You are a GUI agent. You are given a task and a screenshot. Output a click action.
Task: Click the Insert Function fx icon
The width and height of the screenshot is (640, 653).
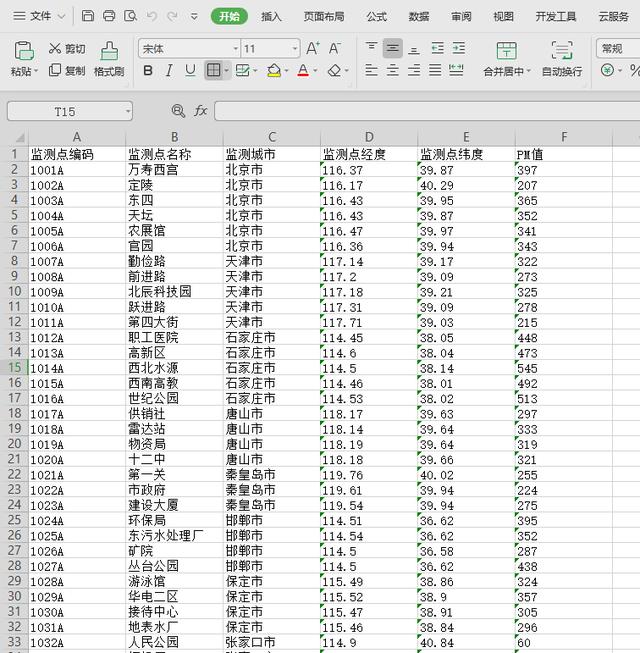click(x=201, y=111)
